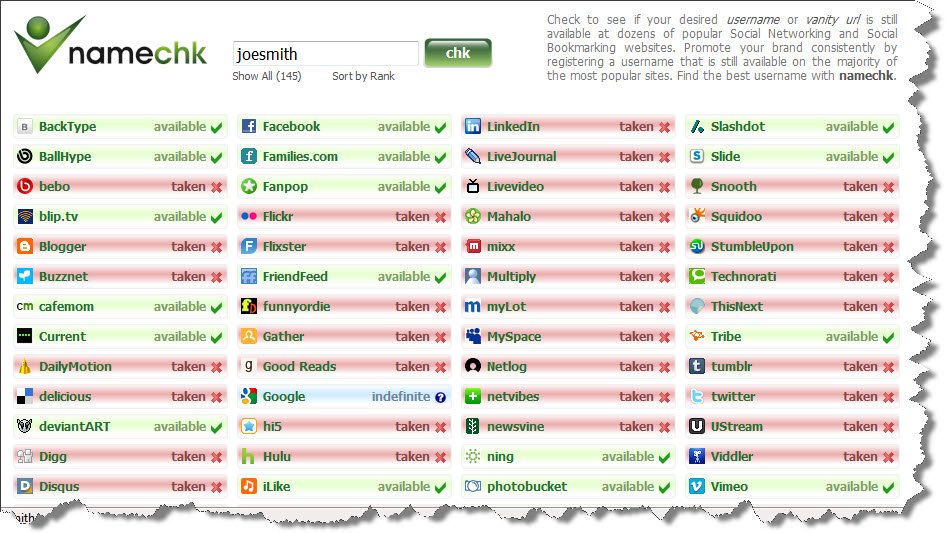The height and width of the screenshot is (533, 946).
Task: Select Sort by Rank option
Action: click(x=363, y=76)
